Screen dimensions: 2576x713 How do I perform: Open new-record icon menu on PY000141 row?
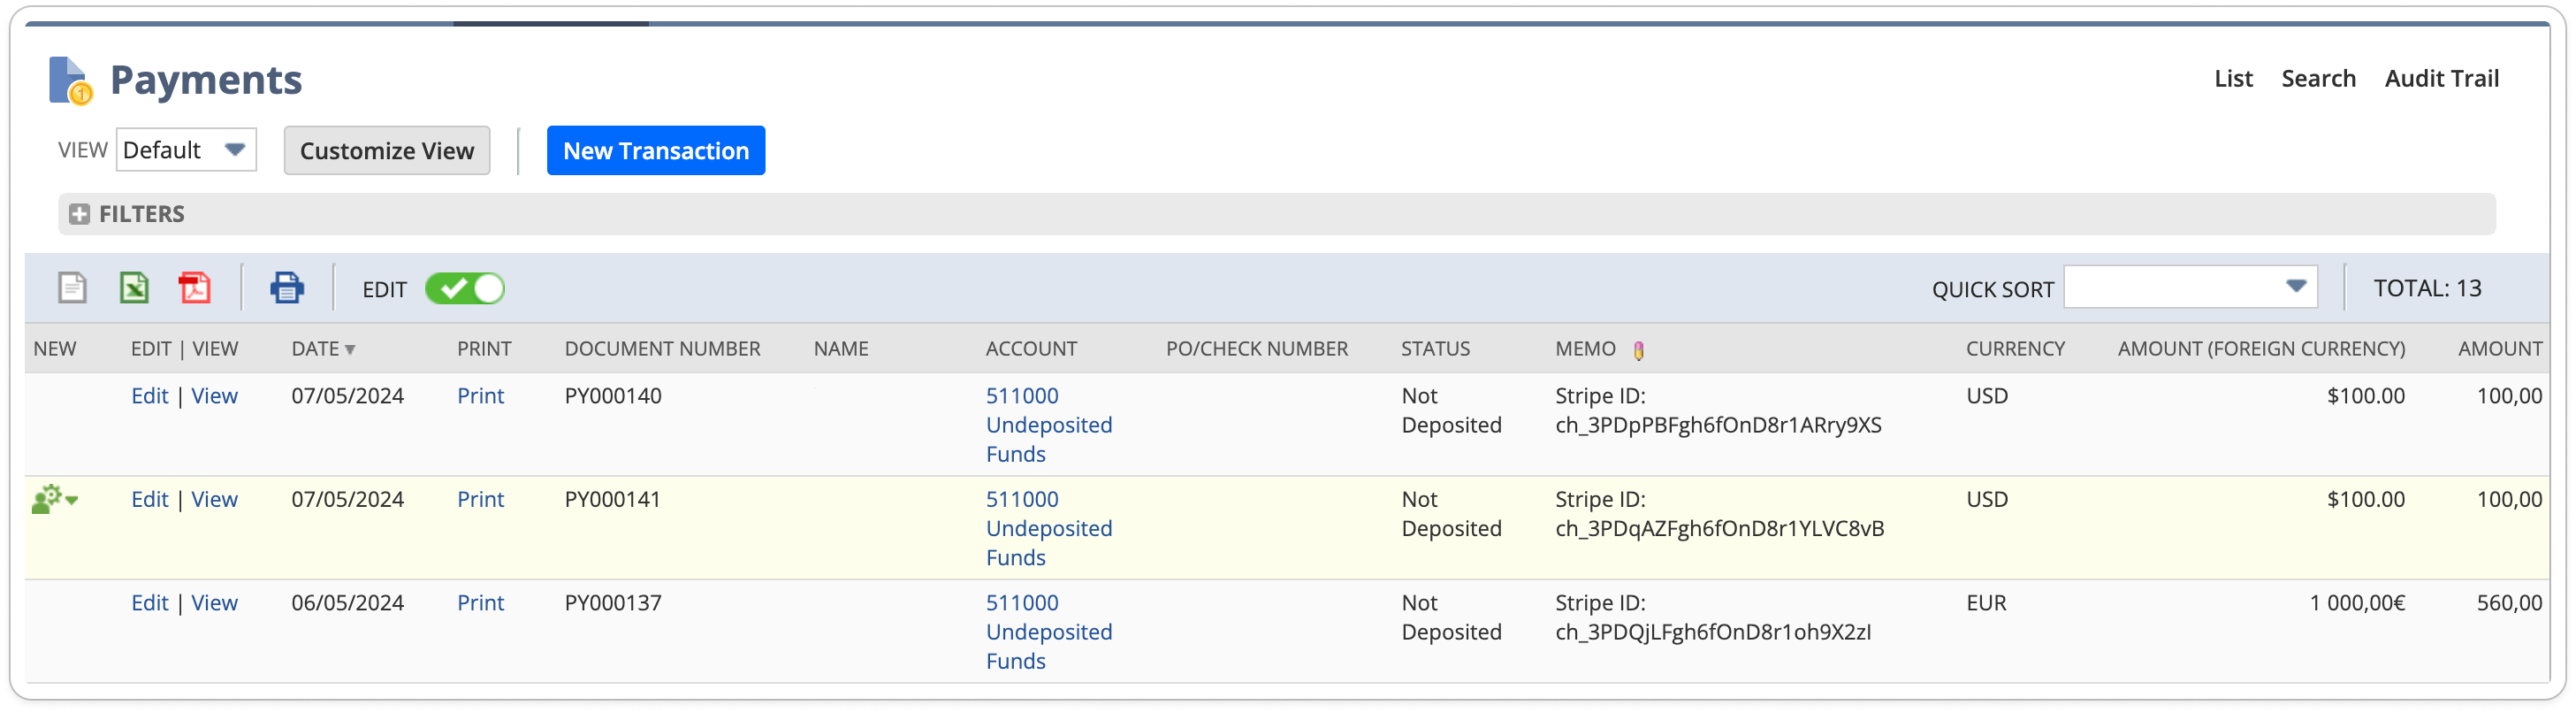pos(55,499)
